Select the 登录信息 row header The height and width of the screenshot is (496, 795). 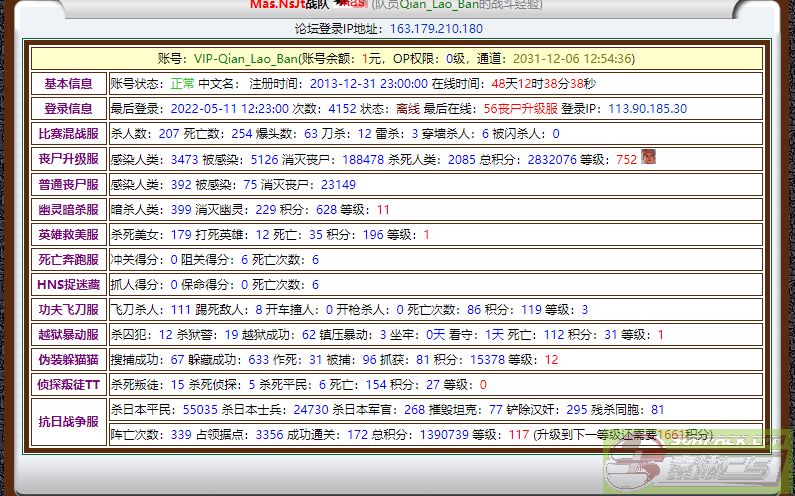68,109
